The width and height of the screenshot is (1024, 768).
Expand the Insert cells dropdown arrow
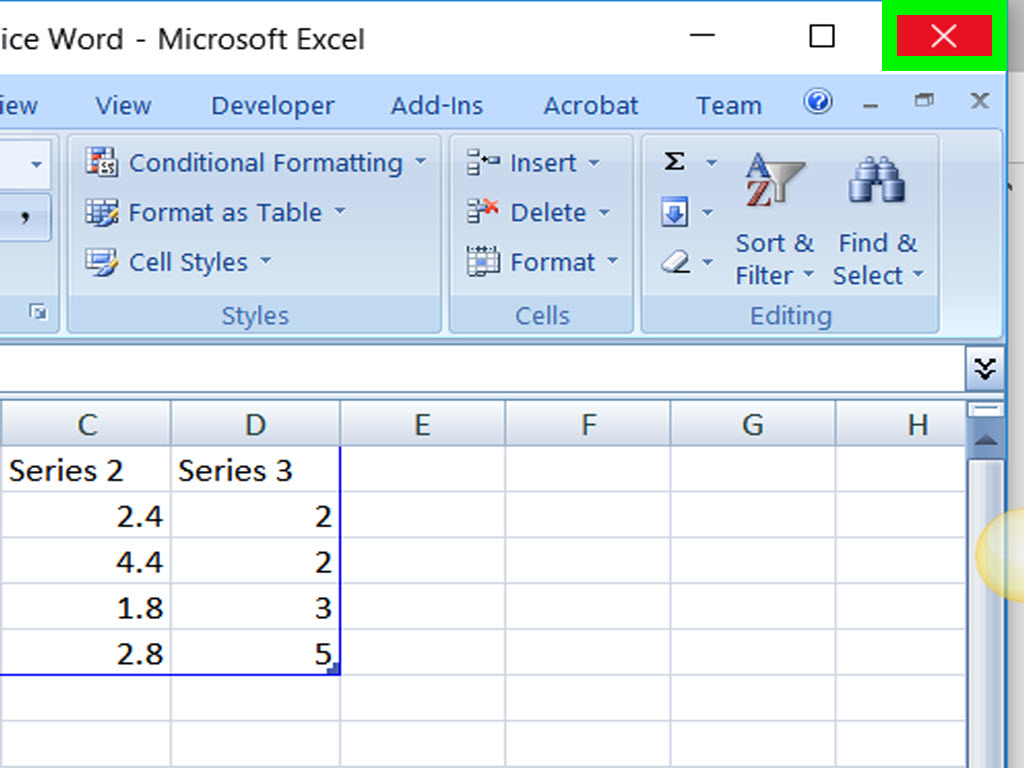pos(594,163)
